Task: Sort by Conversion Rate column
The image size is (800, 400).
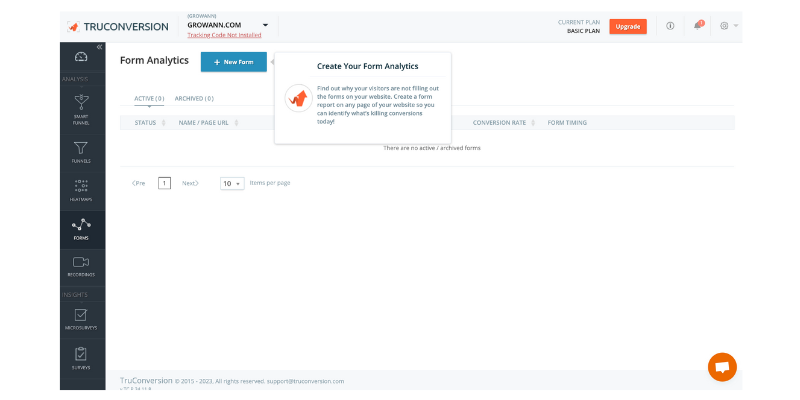Action: (504, 123)
